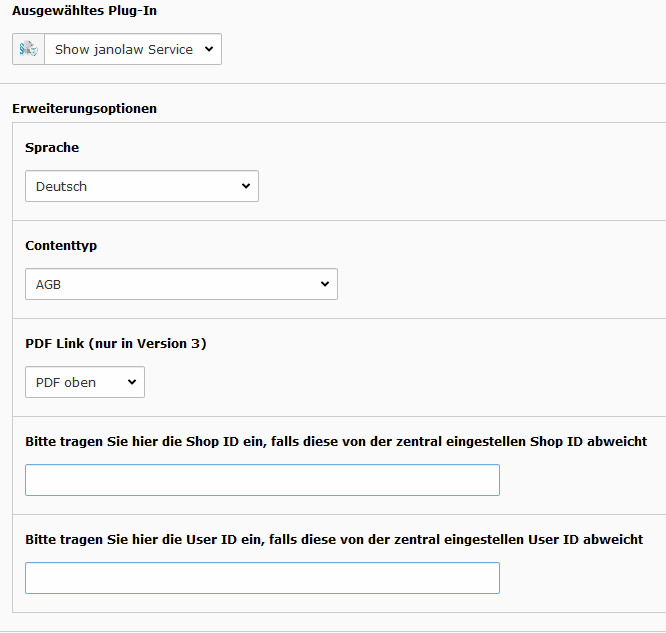The height and width of the screenshot is (633, 666).
Task: Click the chevron on the AGB select box
Action: point(325,284)
